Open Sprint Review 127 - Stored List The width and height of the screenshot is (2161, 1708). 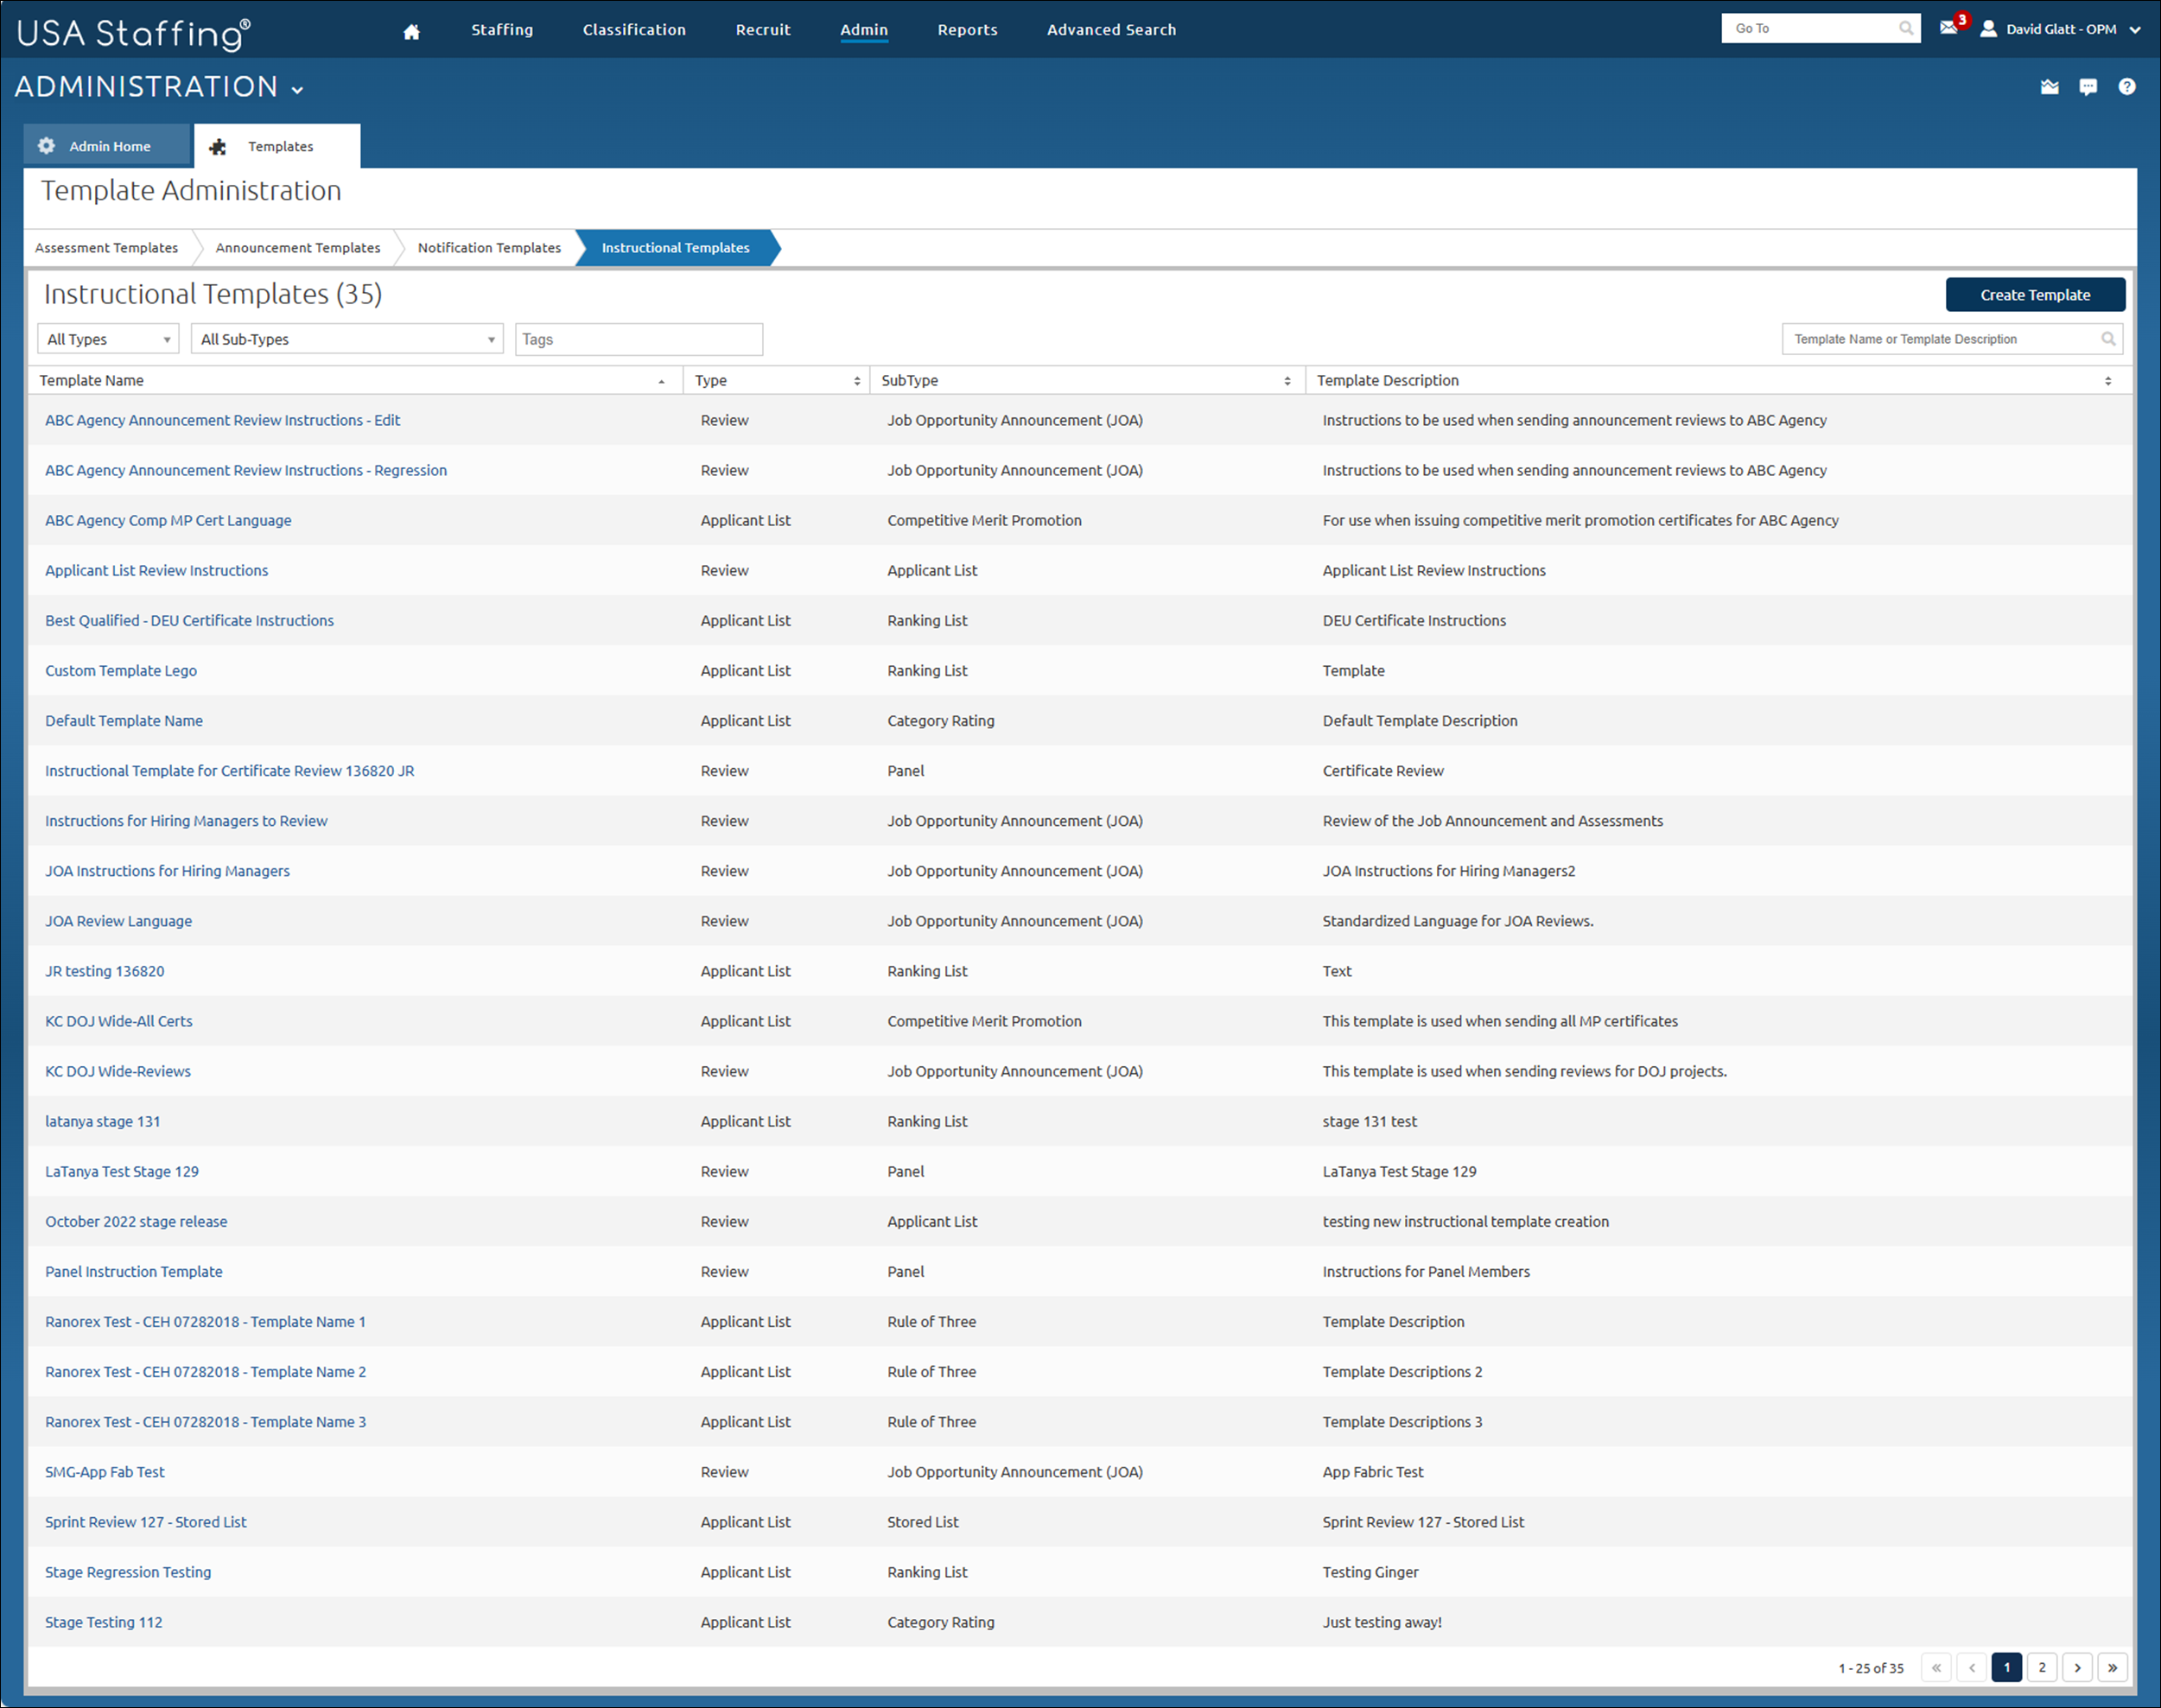146,1522
